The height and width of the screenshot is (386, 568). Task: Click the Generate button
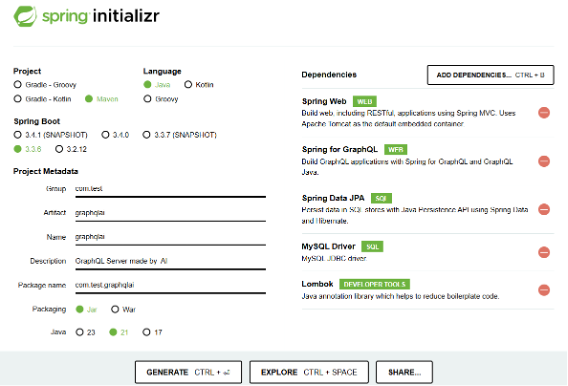click(x=188, y=372)
